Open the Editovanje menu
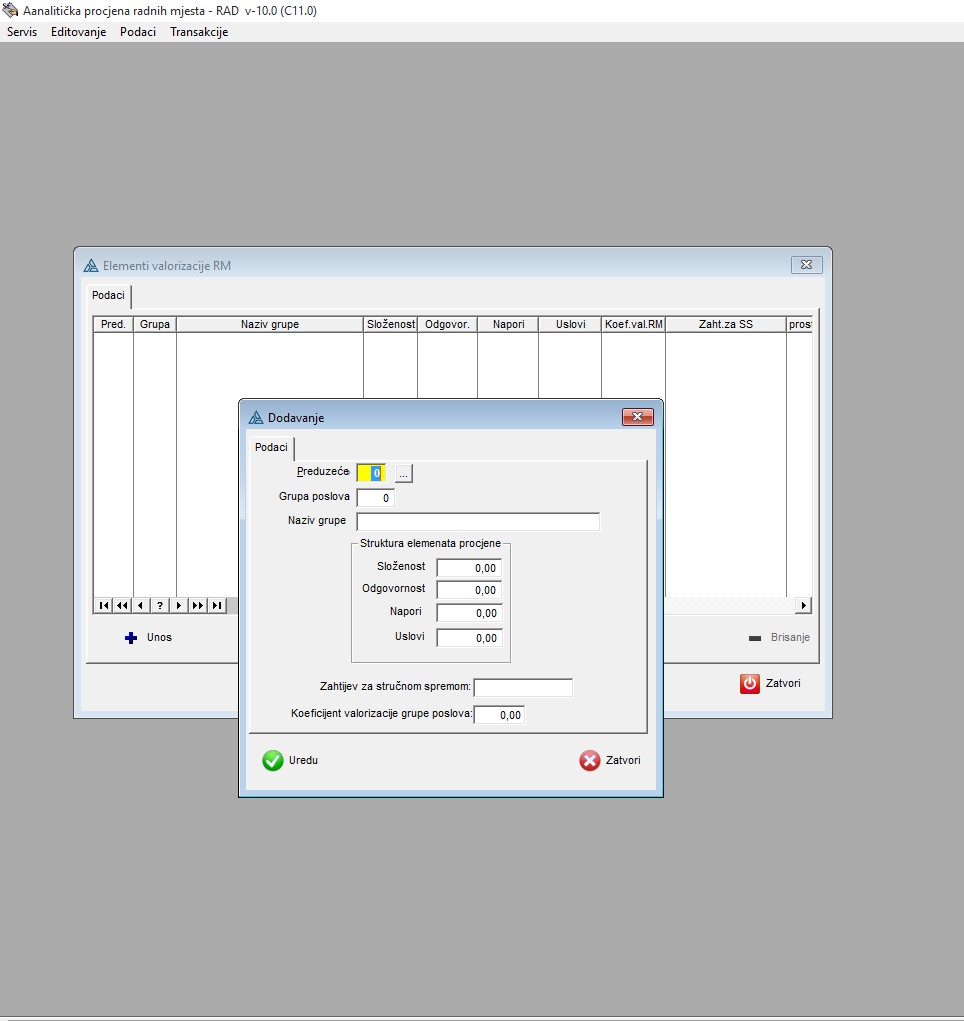Viewport: 964px width, 1021px height. [x=78, y=32]
